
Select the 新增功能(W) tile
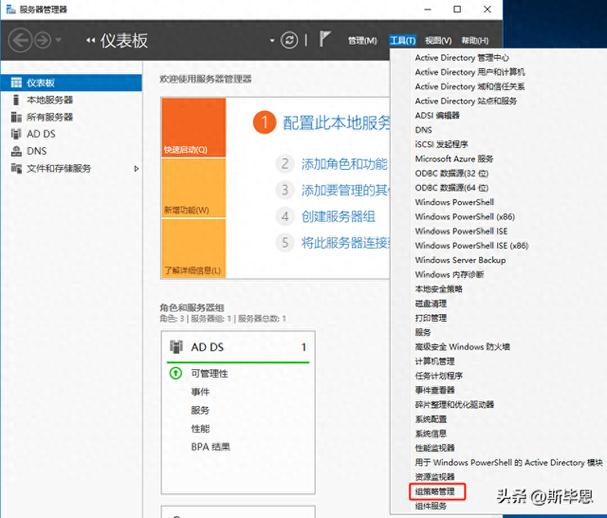[194, 188]
